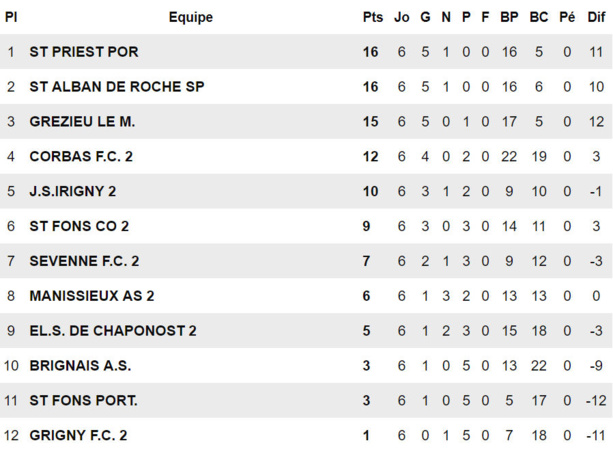Click the Equipe column header
Image resolution: width=613 pixels, height=456 pixels.
[x=191, y=17]
